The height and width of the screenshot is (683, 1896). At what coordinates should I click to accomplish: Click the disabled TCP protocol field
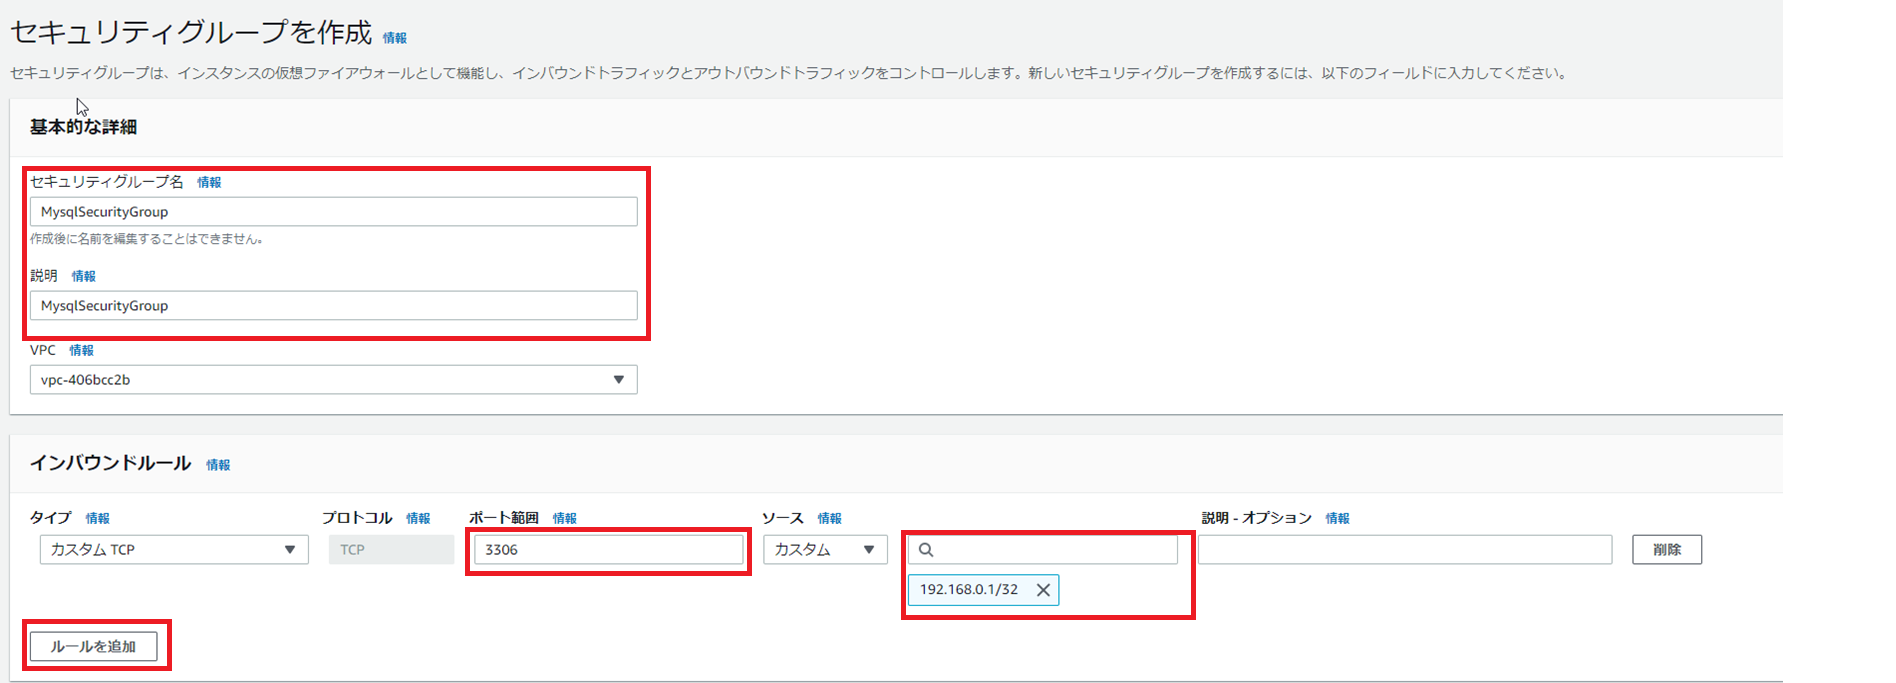click(391, 550)
